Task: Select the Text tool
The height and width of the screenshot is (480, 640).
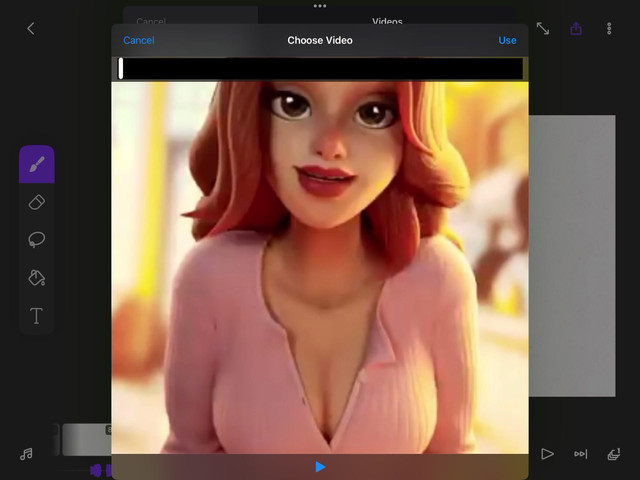Action: pyautogui.click(x=37, y=316)
